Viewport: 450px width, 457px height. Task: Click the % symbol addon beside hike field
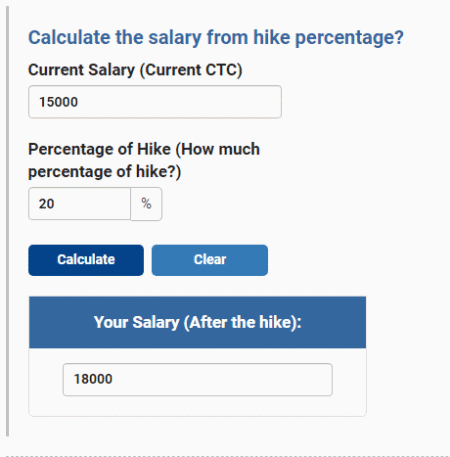(x=146, y=204)
